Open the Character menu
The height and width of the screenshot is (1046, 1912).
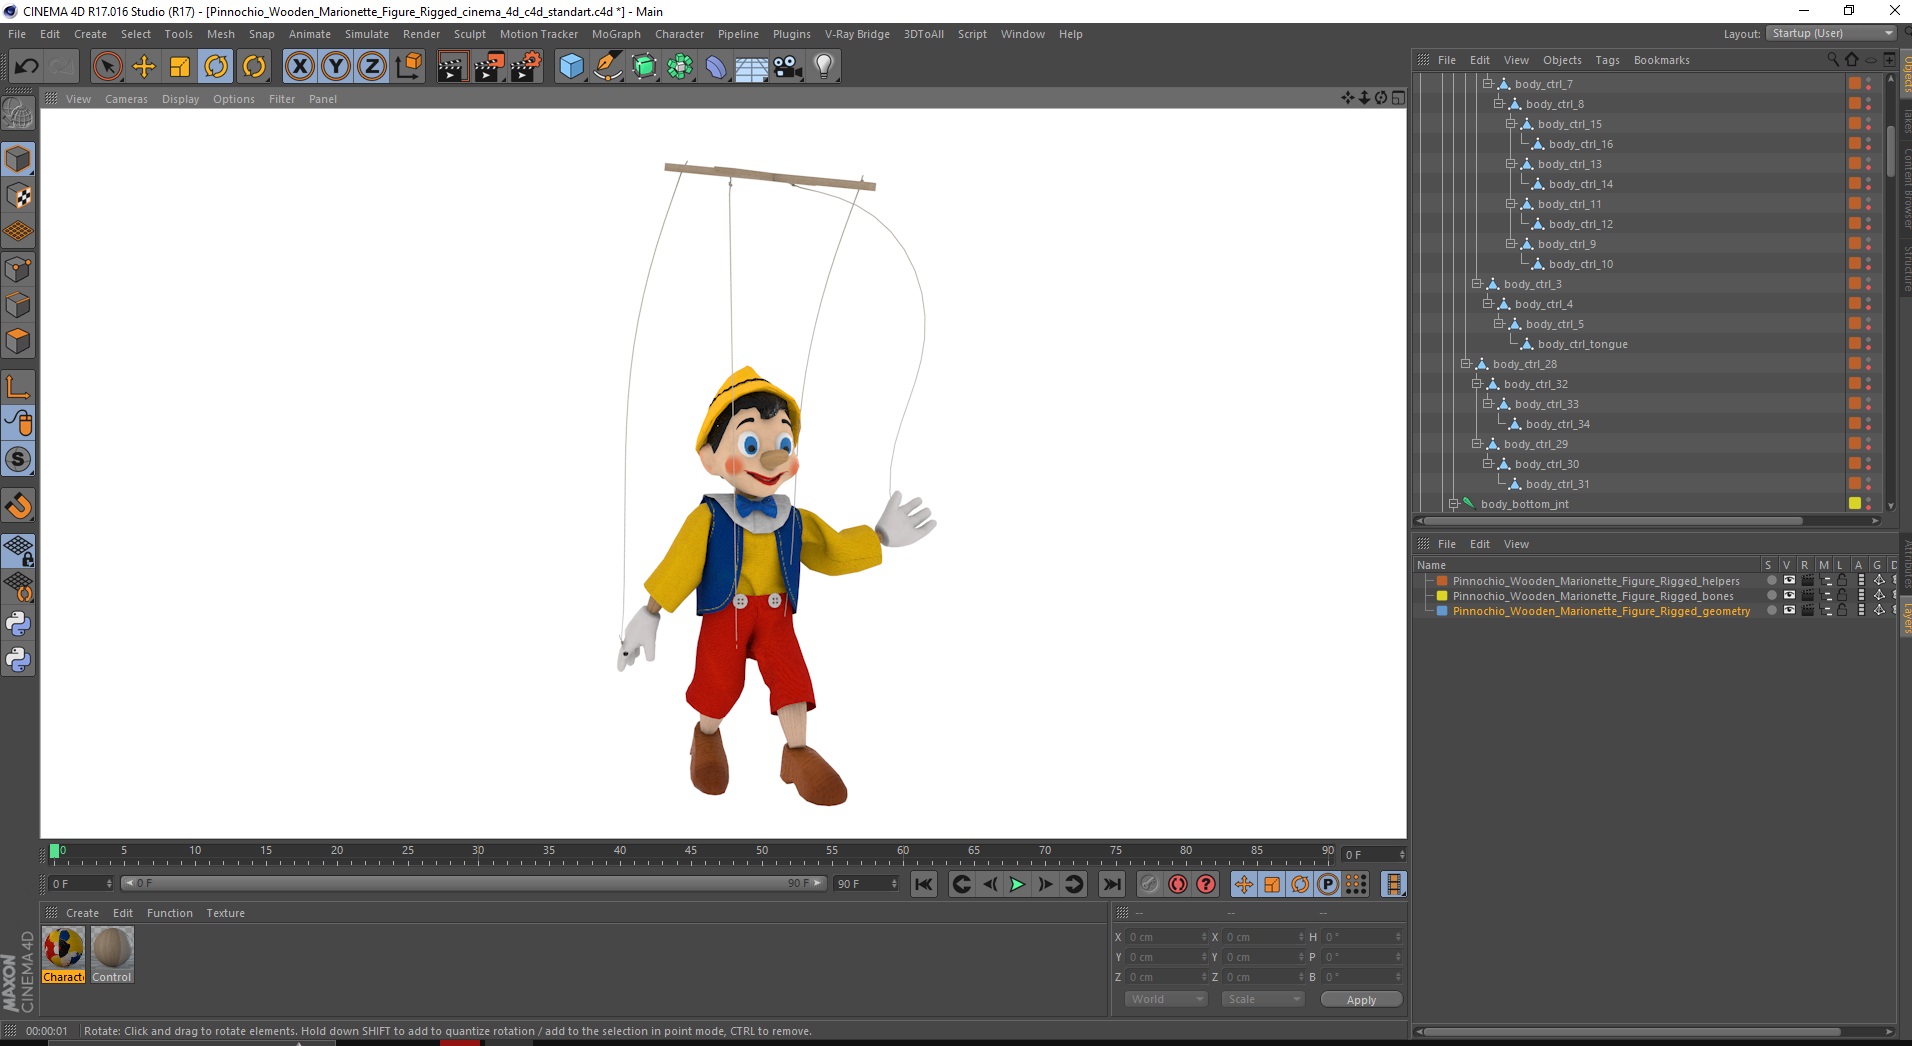(x=679, y=34)
